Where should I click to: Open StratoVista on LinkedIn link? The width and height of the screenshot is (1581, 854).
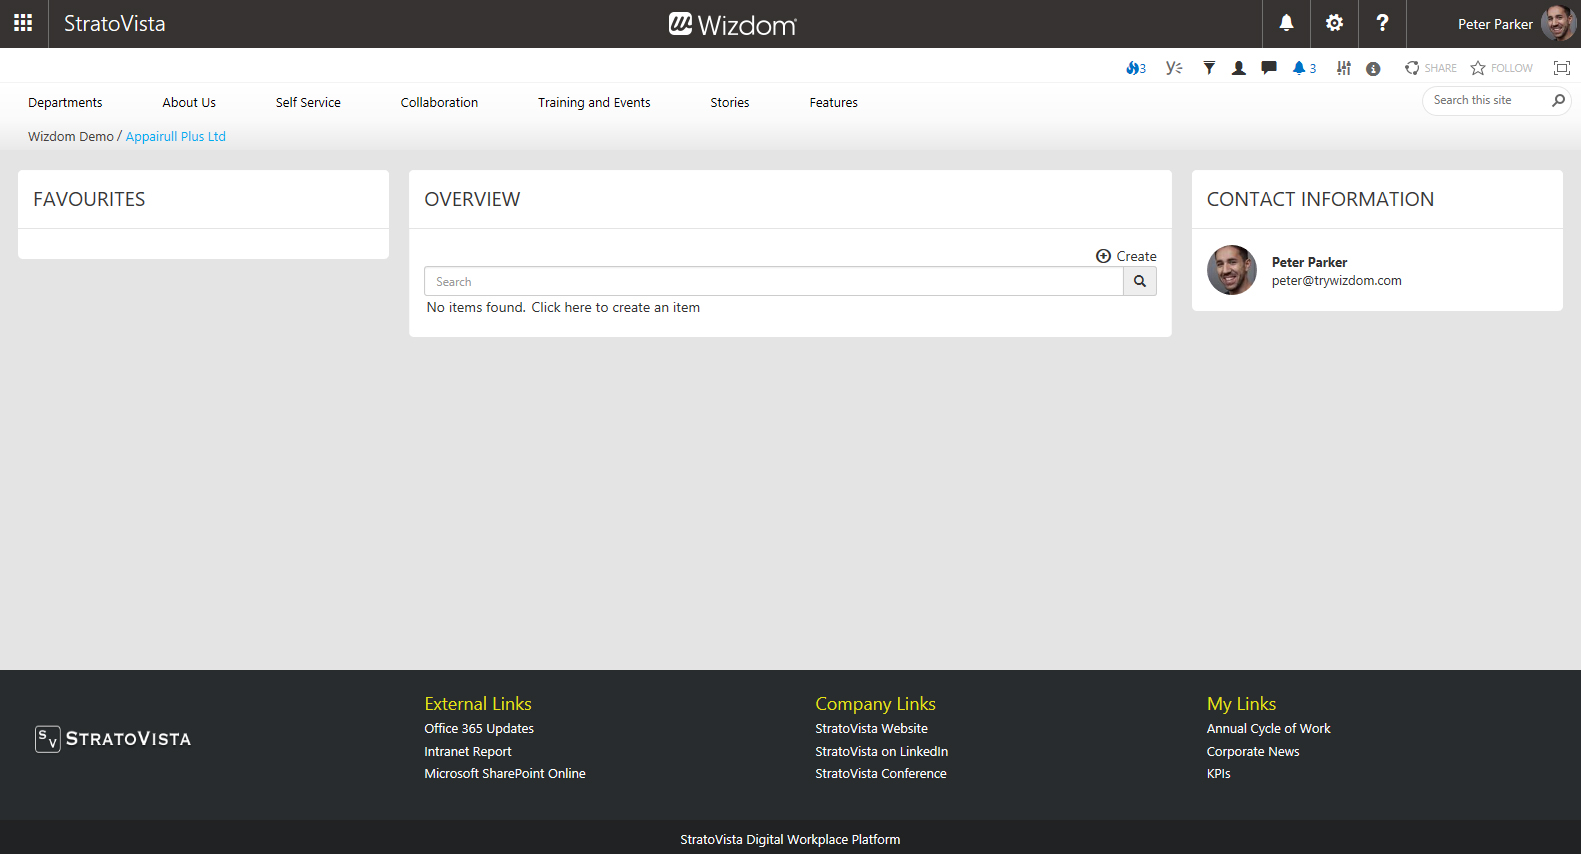click(x=881, y=751)
